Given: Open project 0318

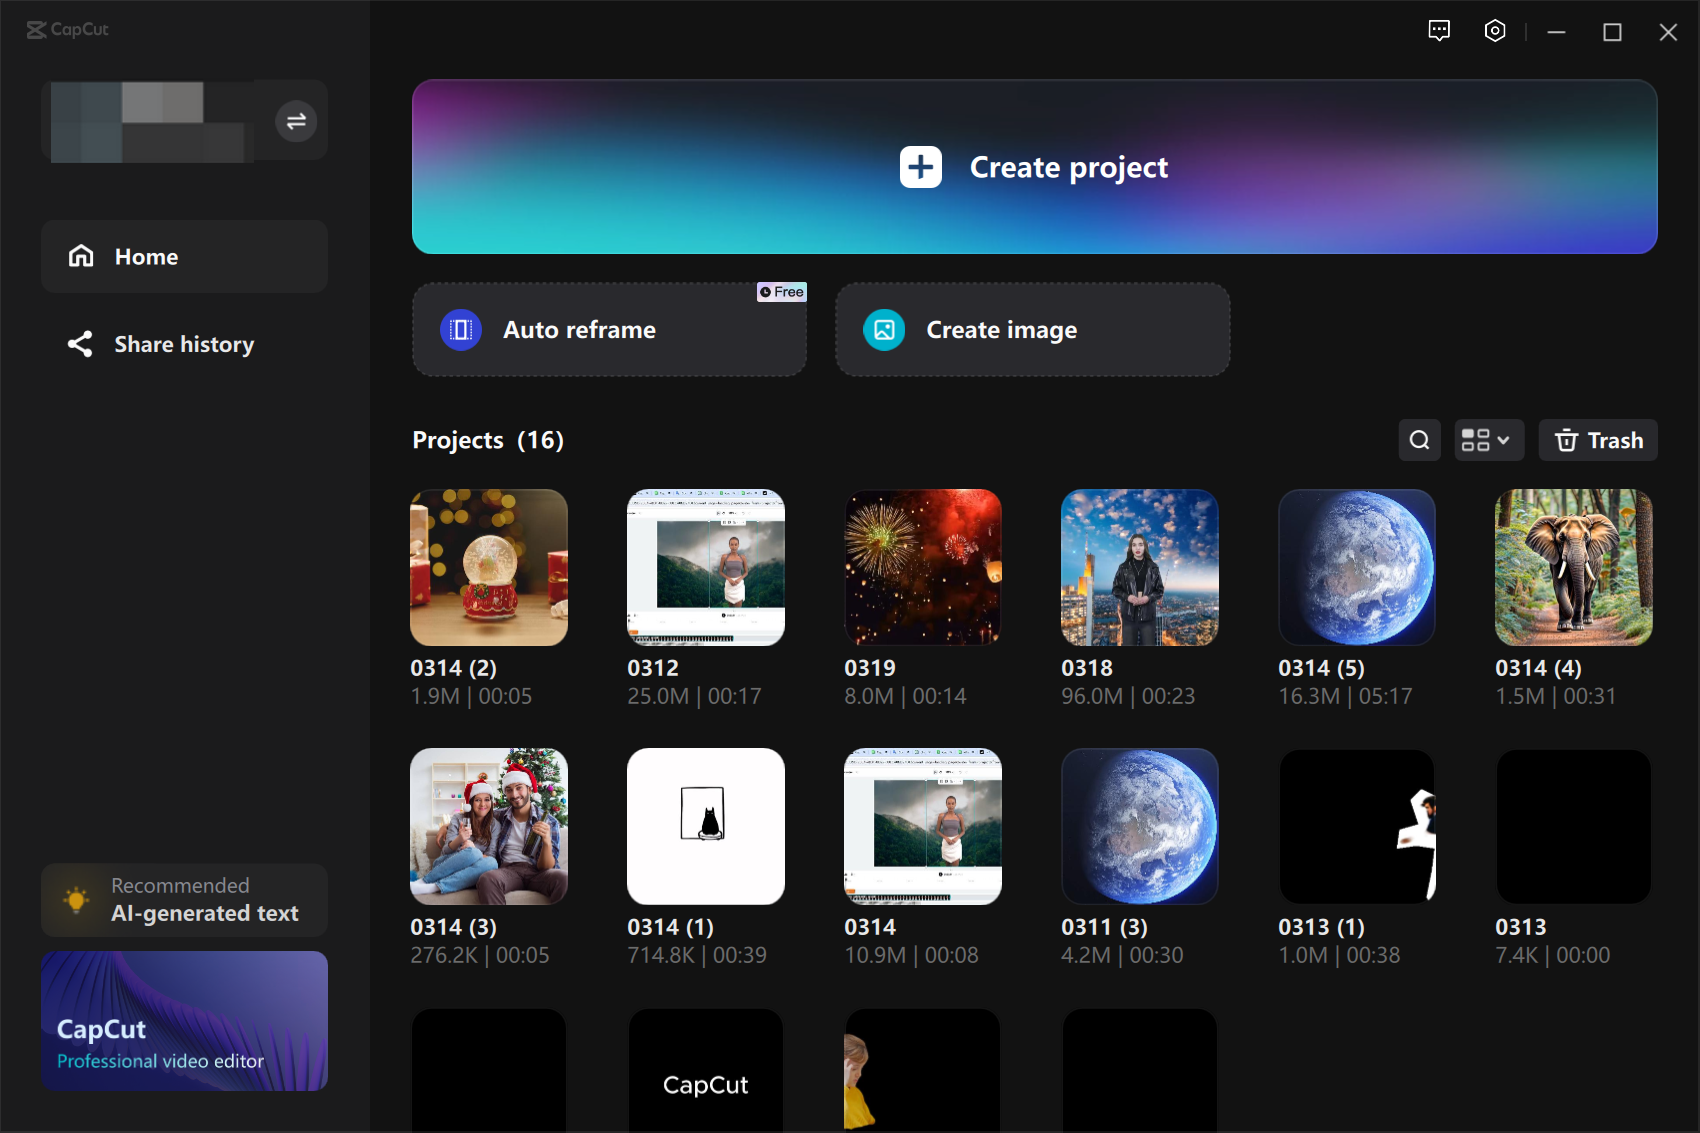Looking at the screenshot, I should (1139, 567).
